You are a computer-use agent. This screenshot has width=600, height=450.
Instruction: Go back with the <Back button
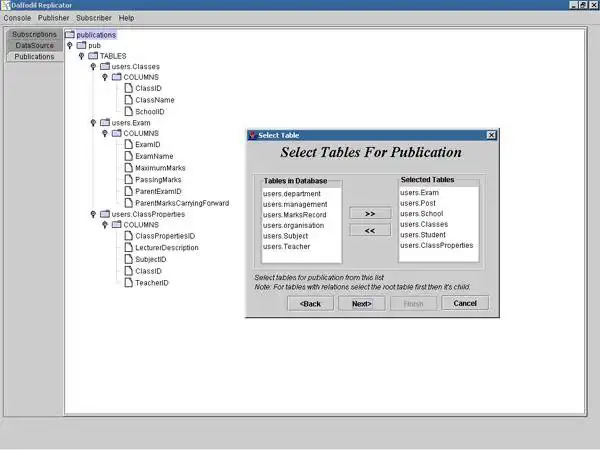pos(310,303)
